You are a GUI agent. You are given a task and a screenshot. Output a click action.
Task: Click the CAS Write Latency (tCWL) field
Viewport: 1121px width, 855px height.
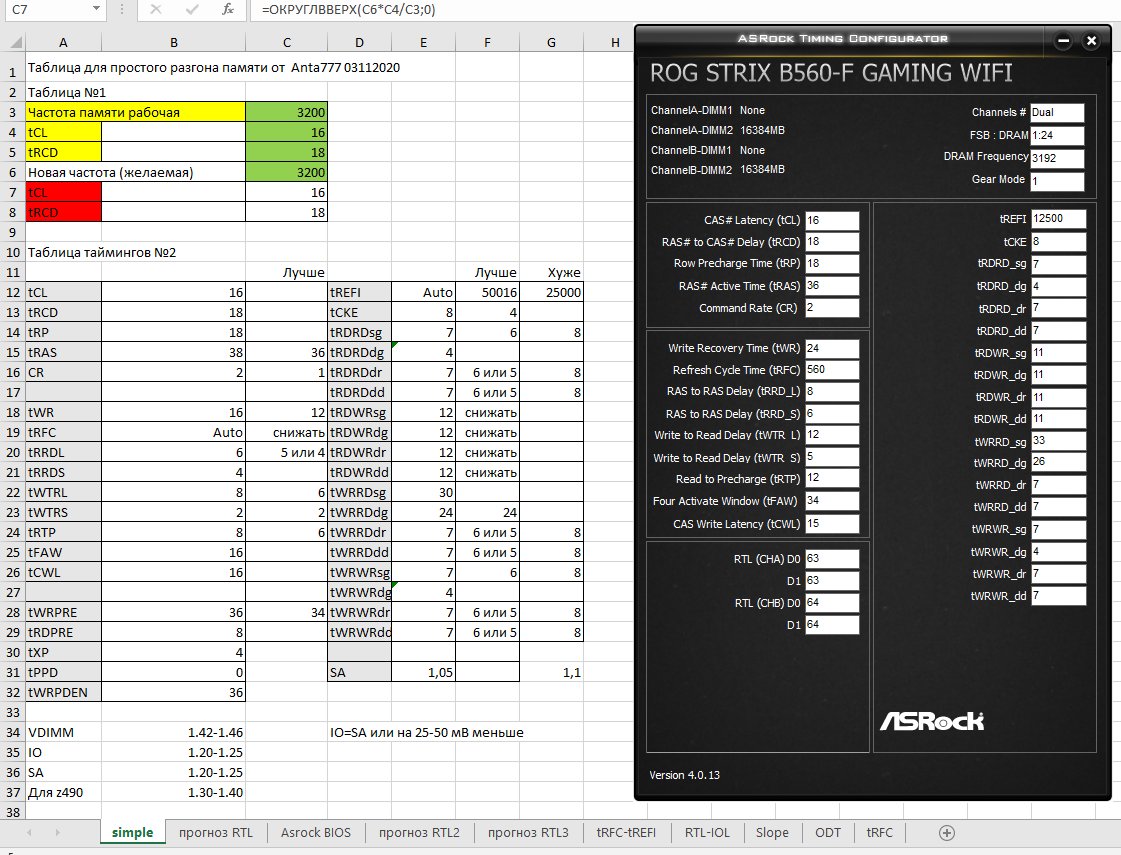click(x=832, y=523)
